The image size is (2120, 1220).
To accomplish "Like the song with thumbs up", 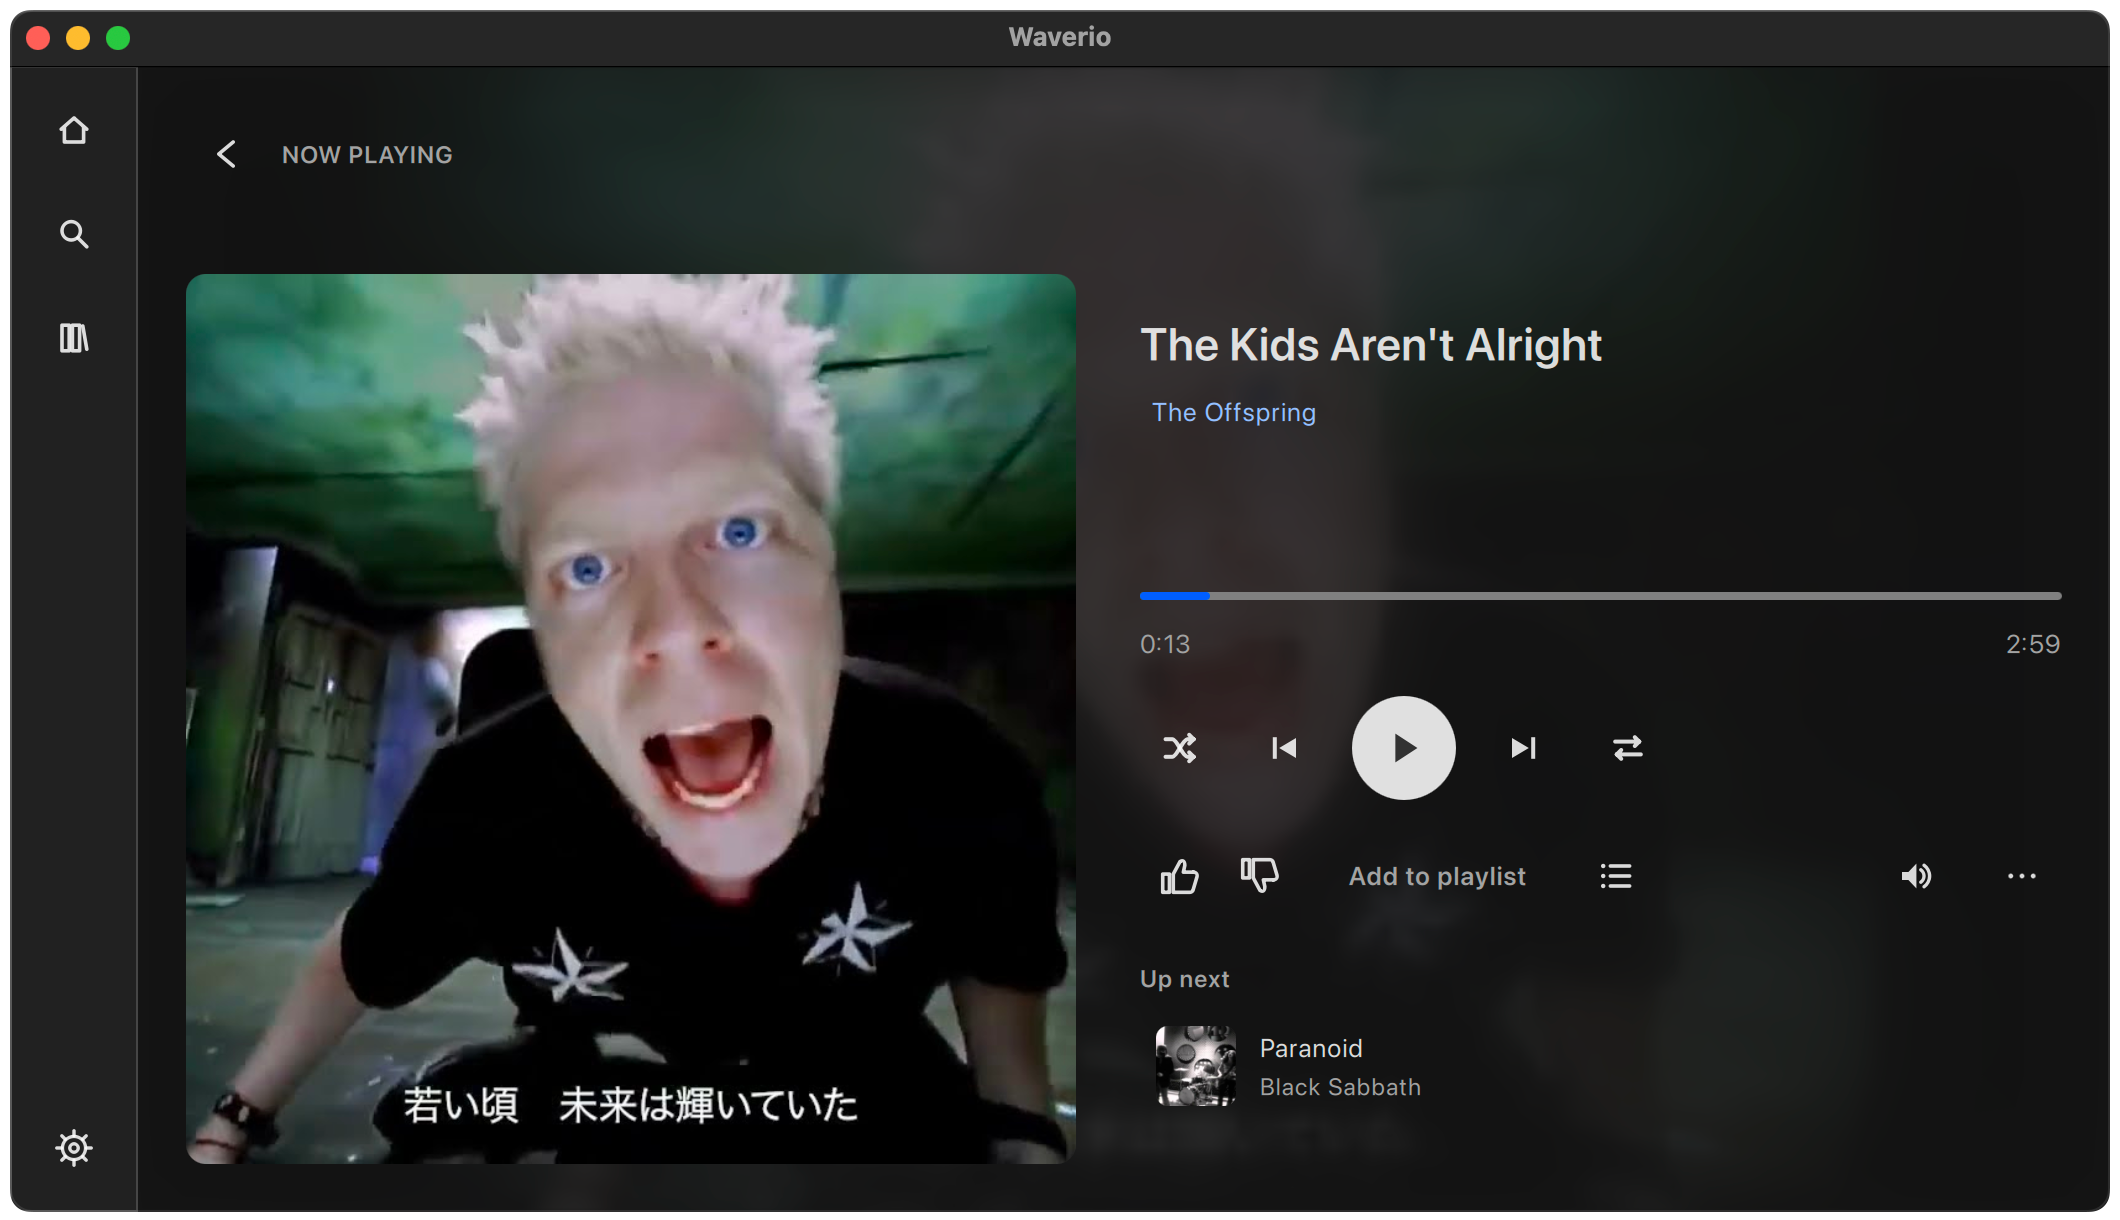I will click(1180, 877).
